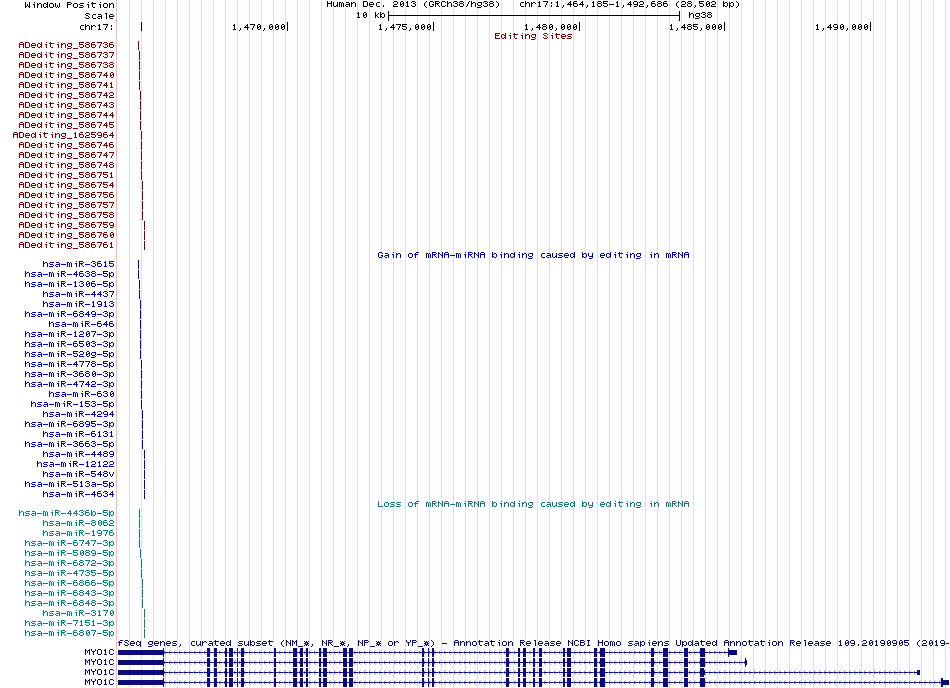This screenshot has height=688, width=950.
Task: Click the hsa-miR-4778-5p label
Action: (69, 364)
